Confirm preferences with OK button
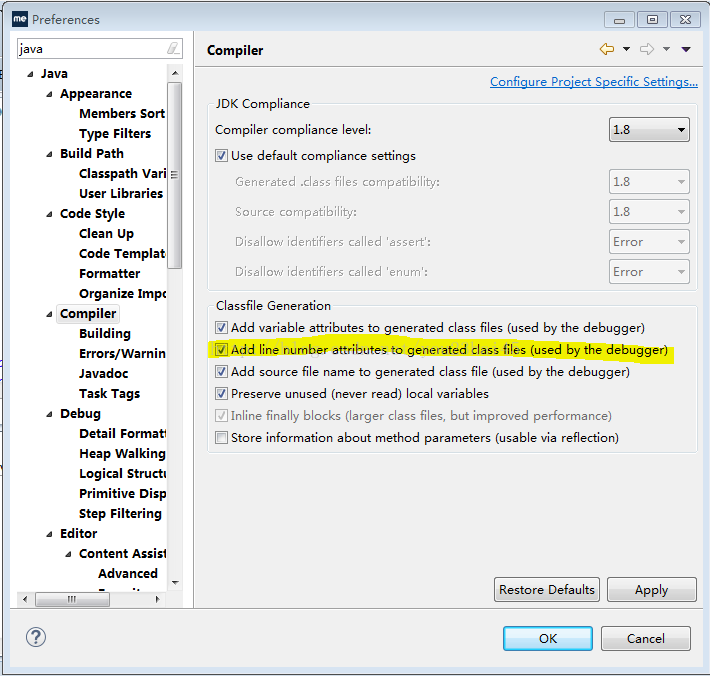The width and height of the screenshot is (710, 676). (x=547, y=638)
